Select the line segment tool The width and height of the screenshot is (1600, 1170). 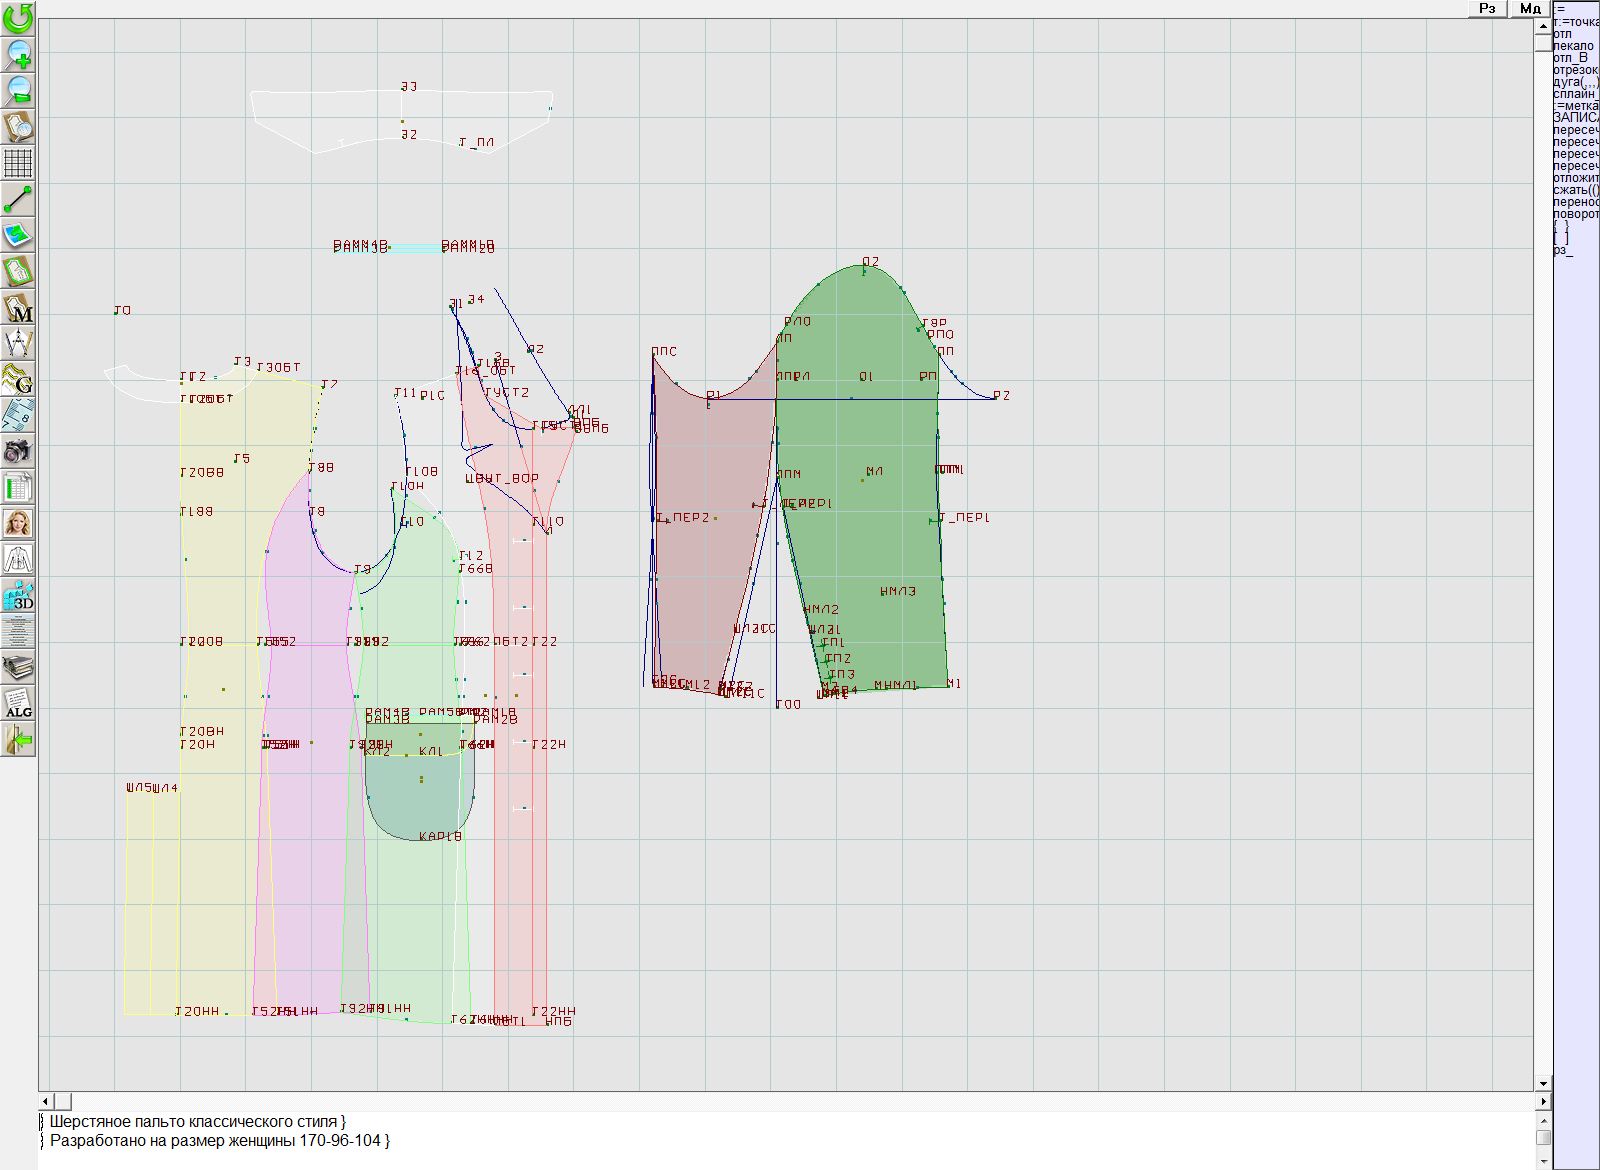click(x=18, y=199)
